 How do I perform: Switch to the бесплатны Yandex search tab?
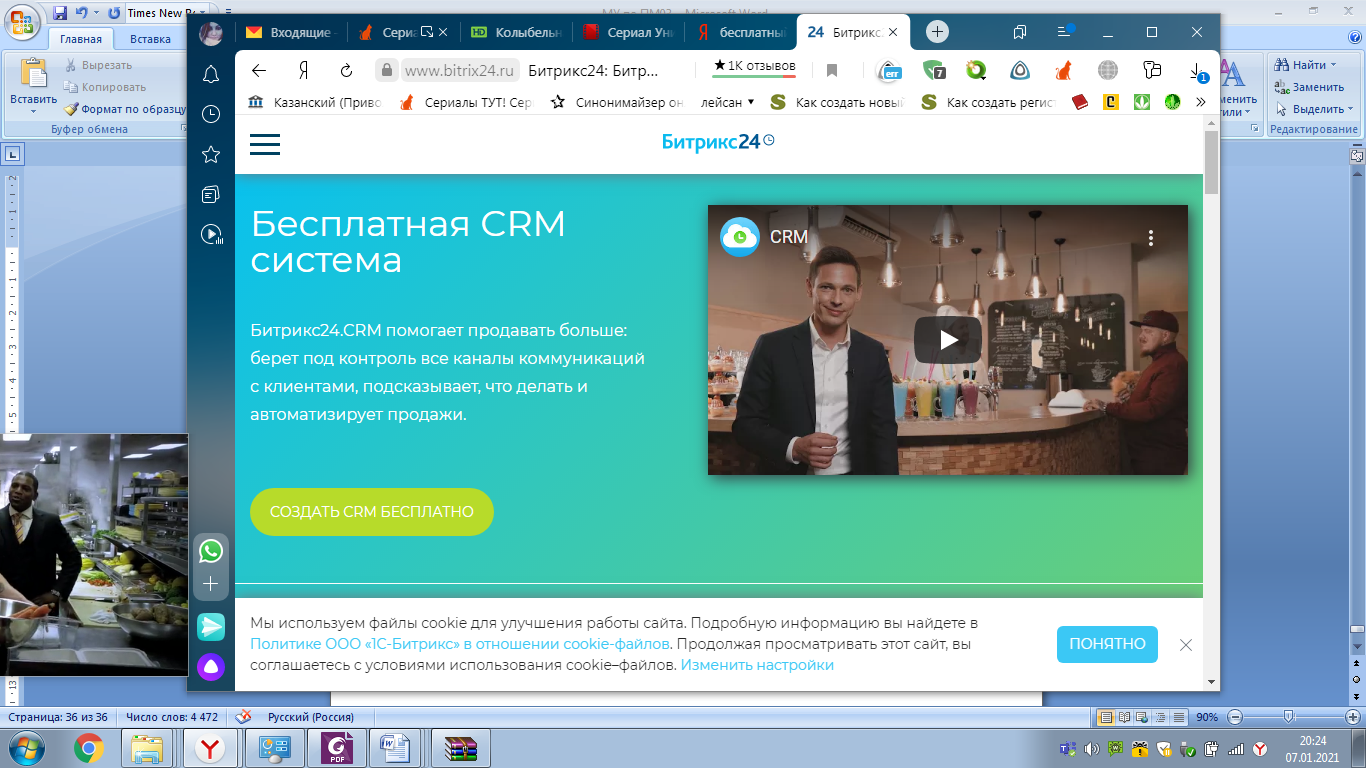(742, 32)
